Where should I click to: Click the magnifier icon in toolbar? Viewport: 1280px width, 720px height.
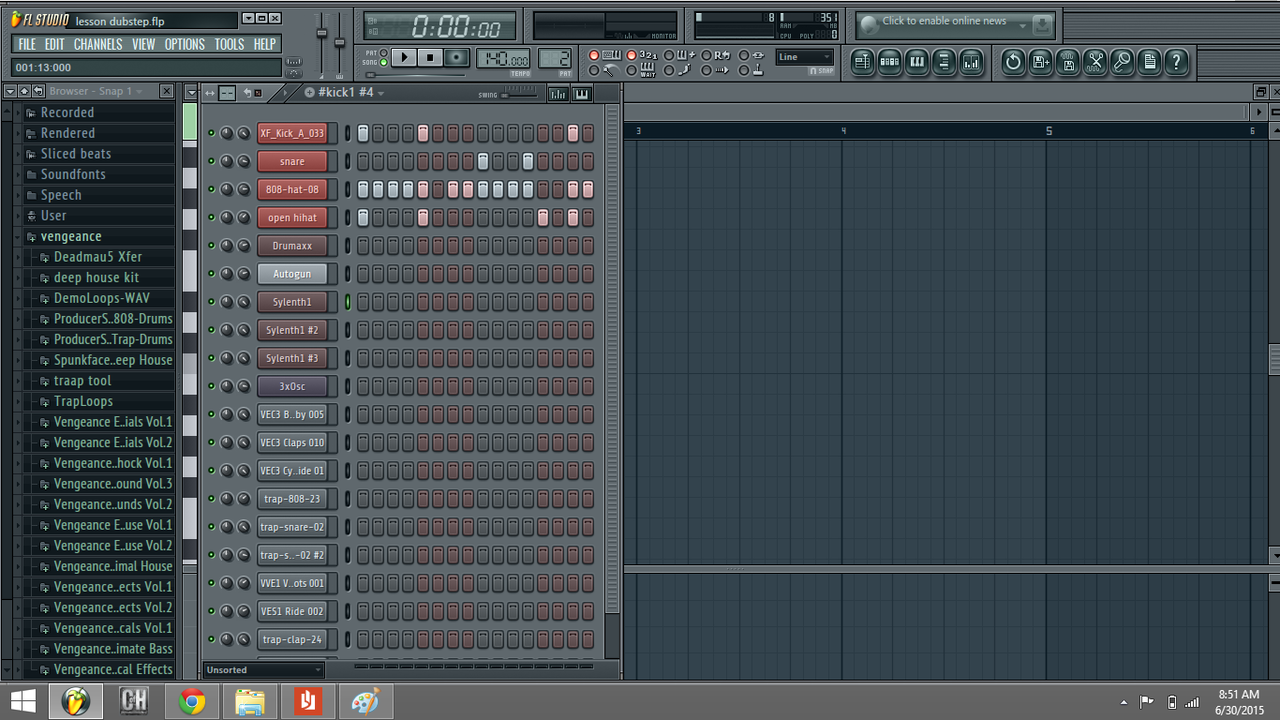[x=1122, y=62]
